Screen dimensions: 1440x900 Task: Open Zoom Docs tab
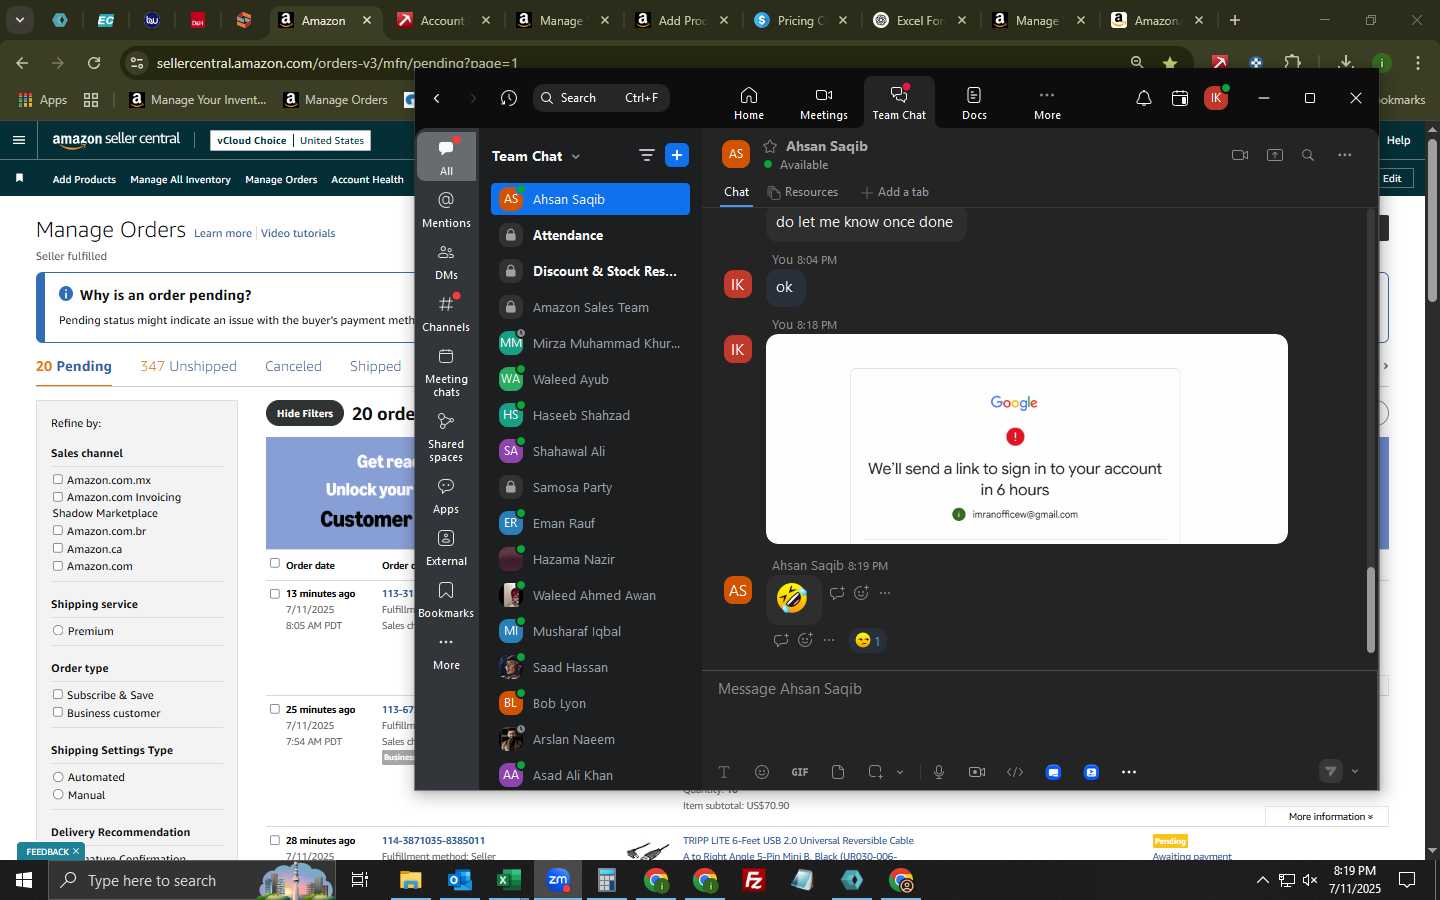coord(974,102)
